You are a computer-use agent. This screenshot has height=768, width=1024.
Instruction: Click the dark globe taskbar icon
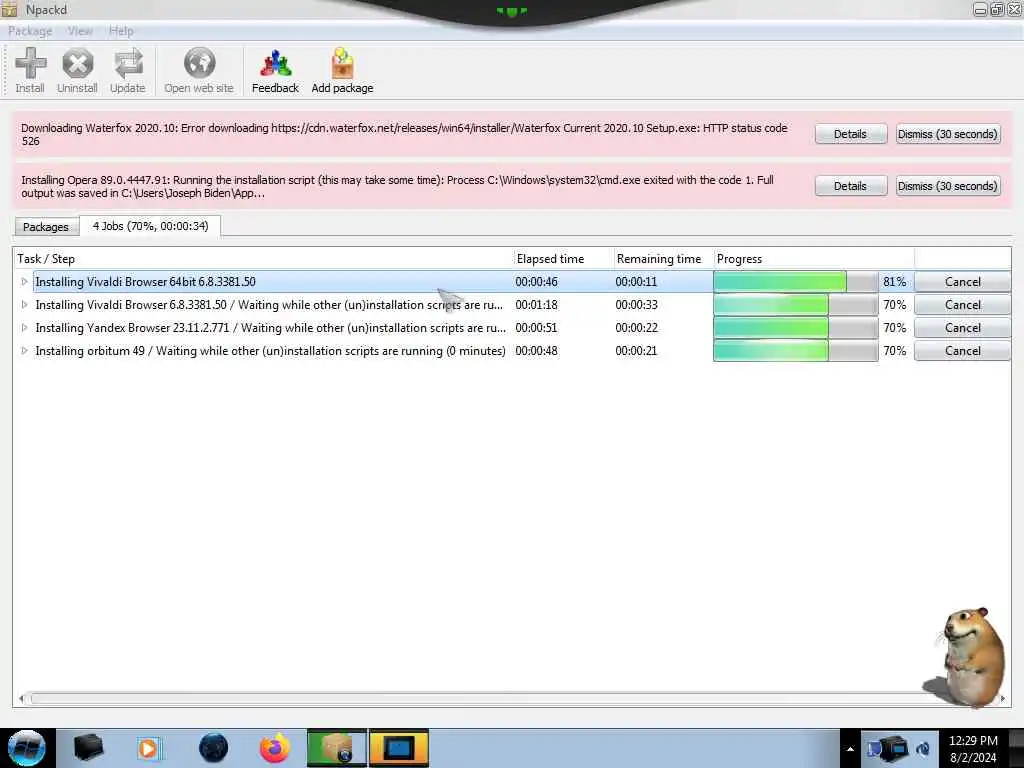point(214,748)
